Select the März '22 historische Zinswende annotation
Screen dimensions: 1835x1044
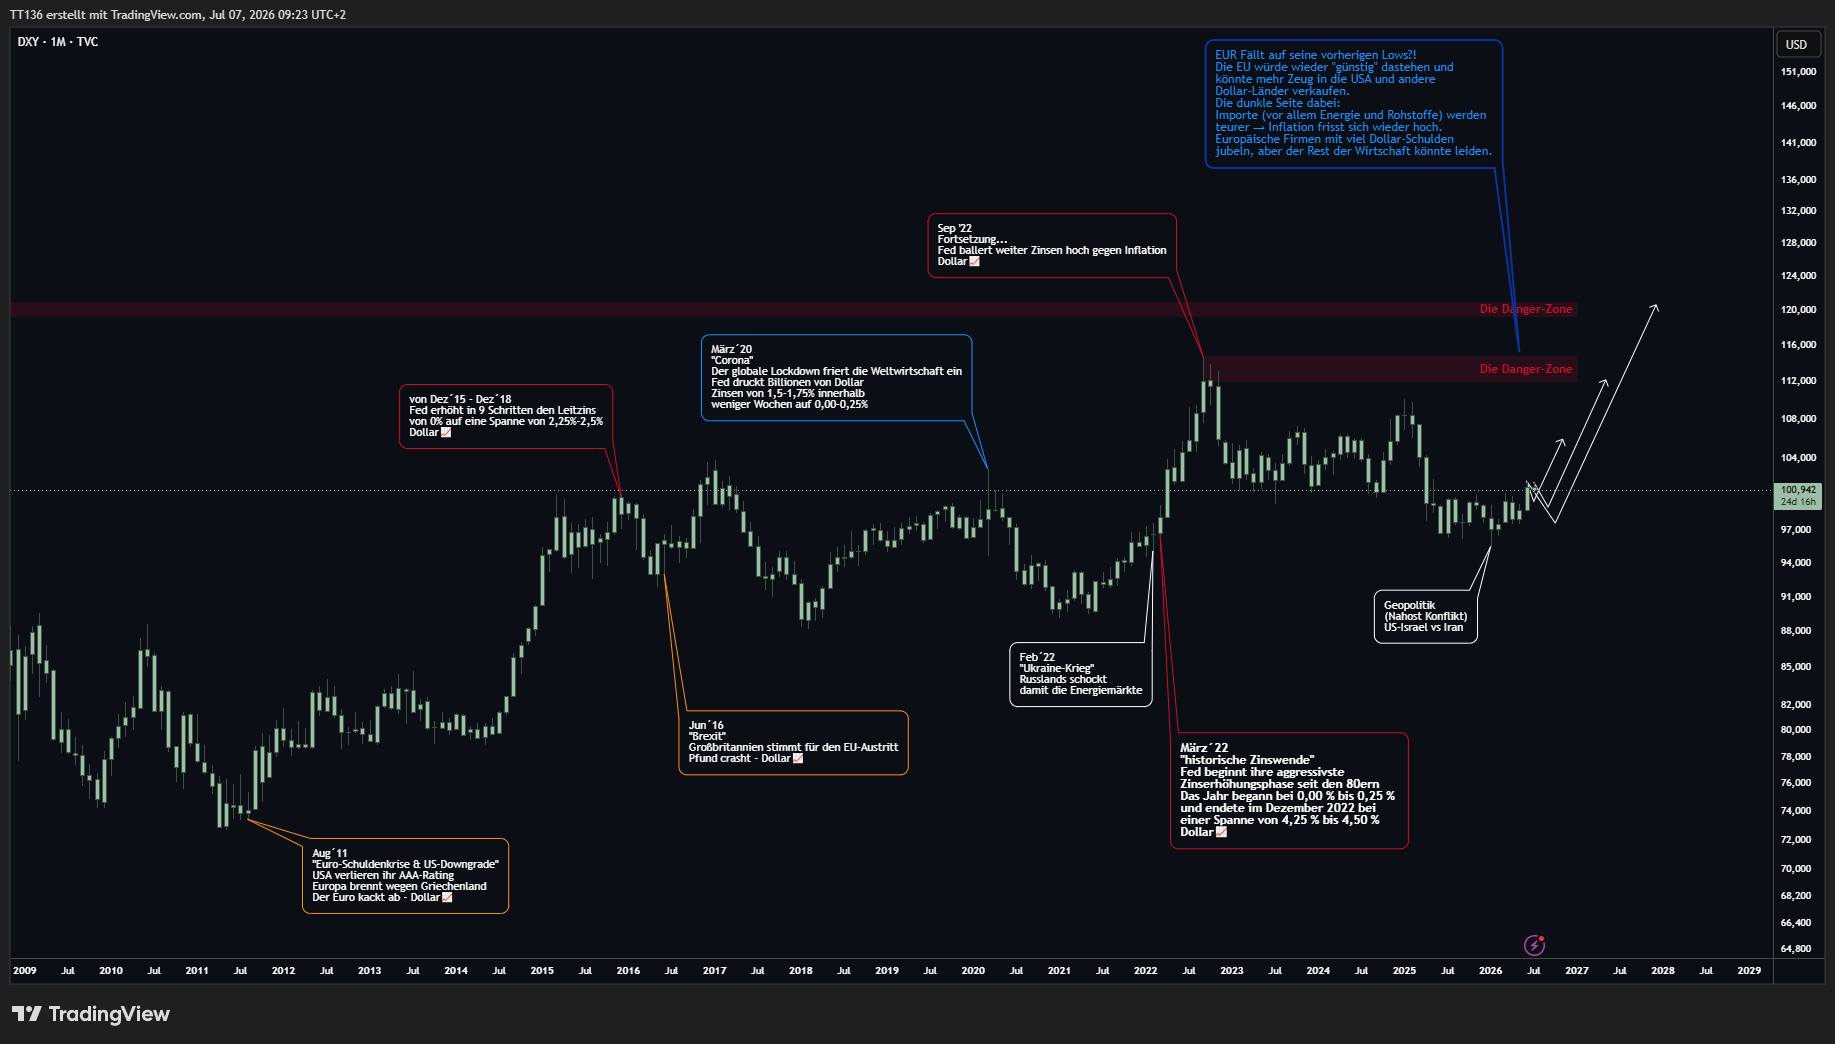(1289, 790)
